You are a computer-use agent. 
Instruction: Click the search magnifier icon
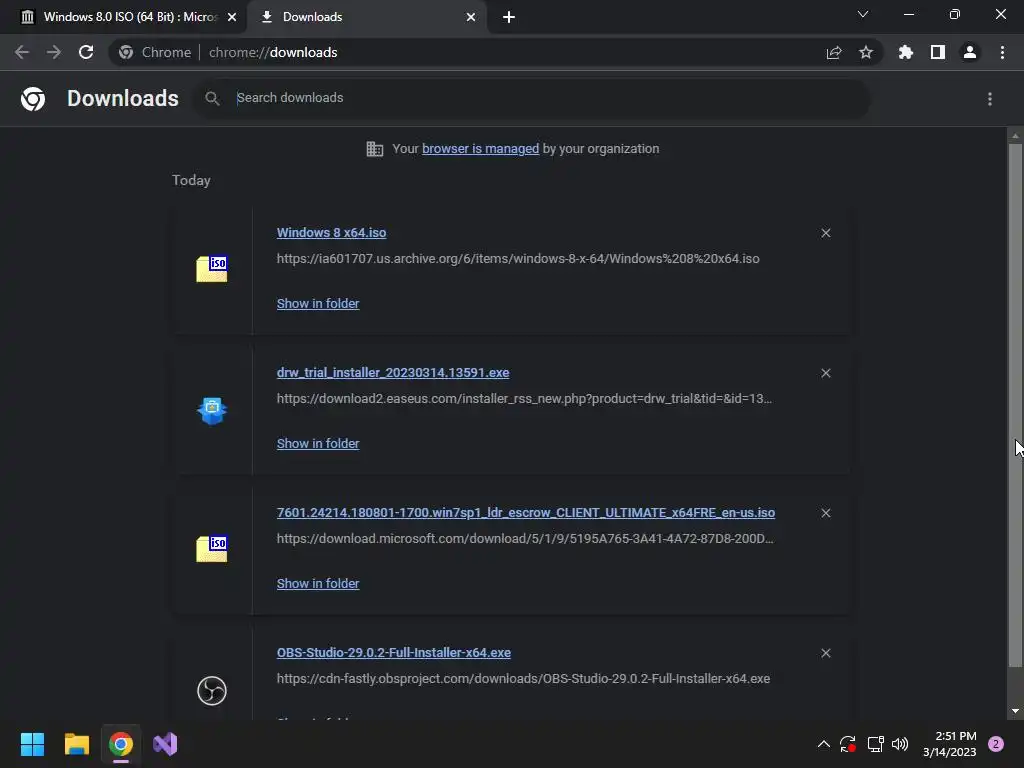pyautogui.click(x=212, y=99)
